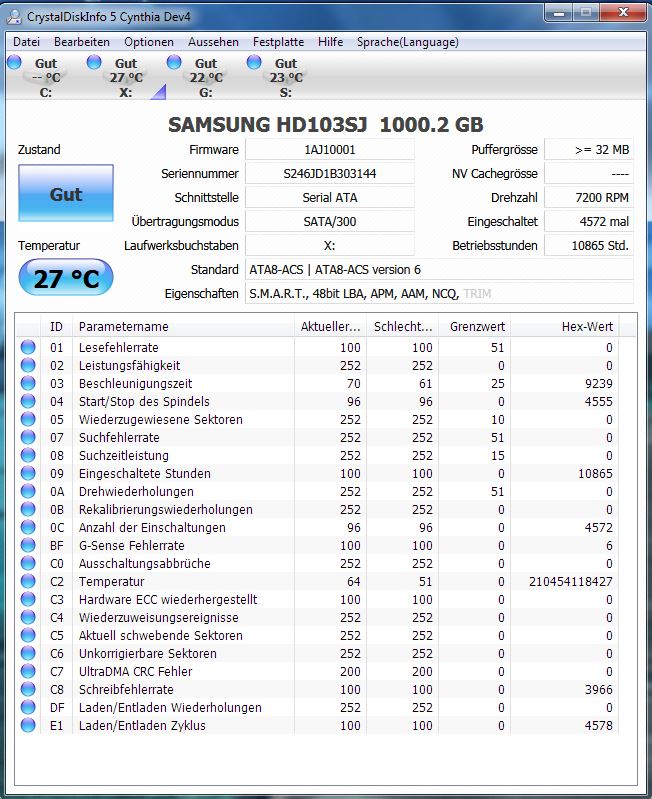Viewport: 652px width, 799px height.
Task: Click the NV Cachegrösse value field
Action: click(589, 173)
